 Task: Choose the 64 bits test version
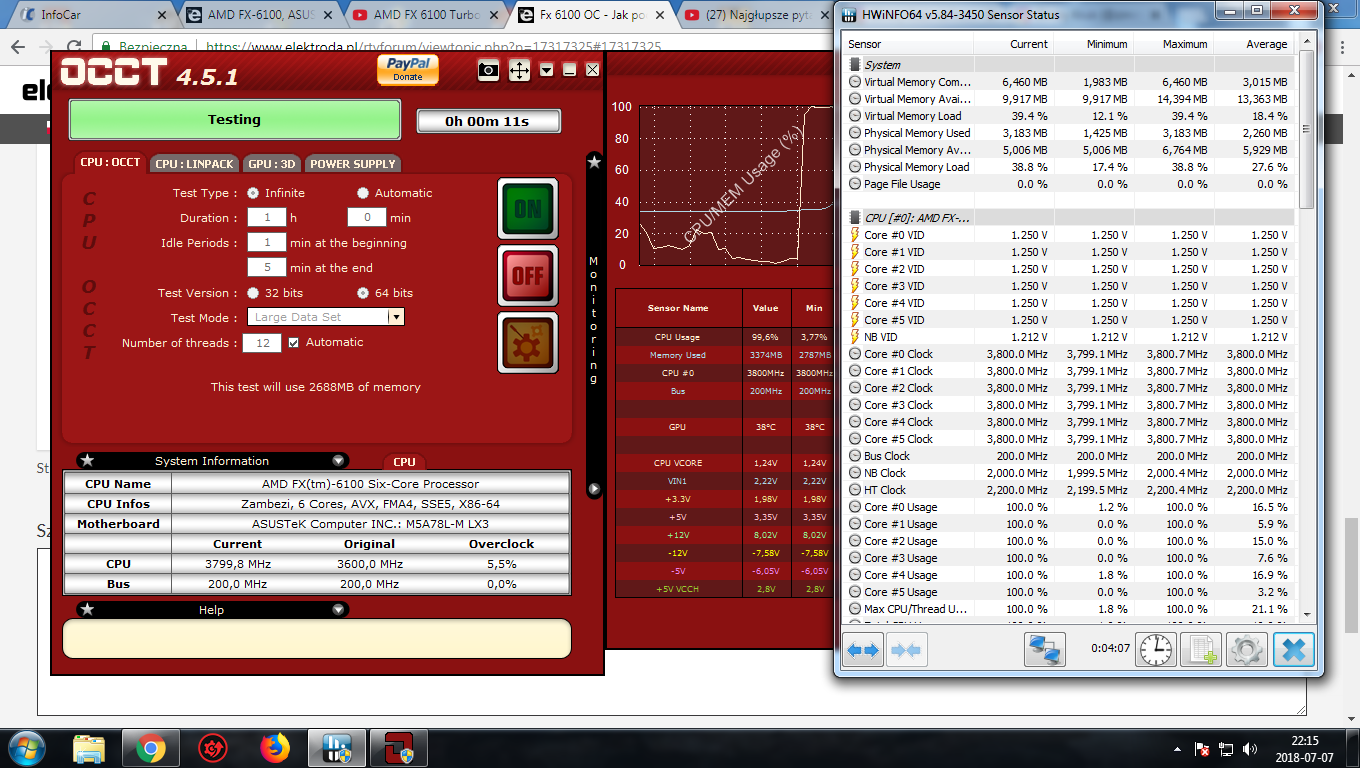point(363,293)
